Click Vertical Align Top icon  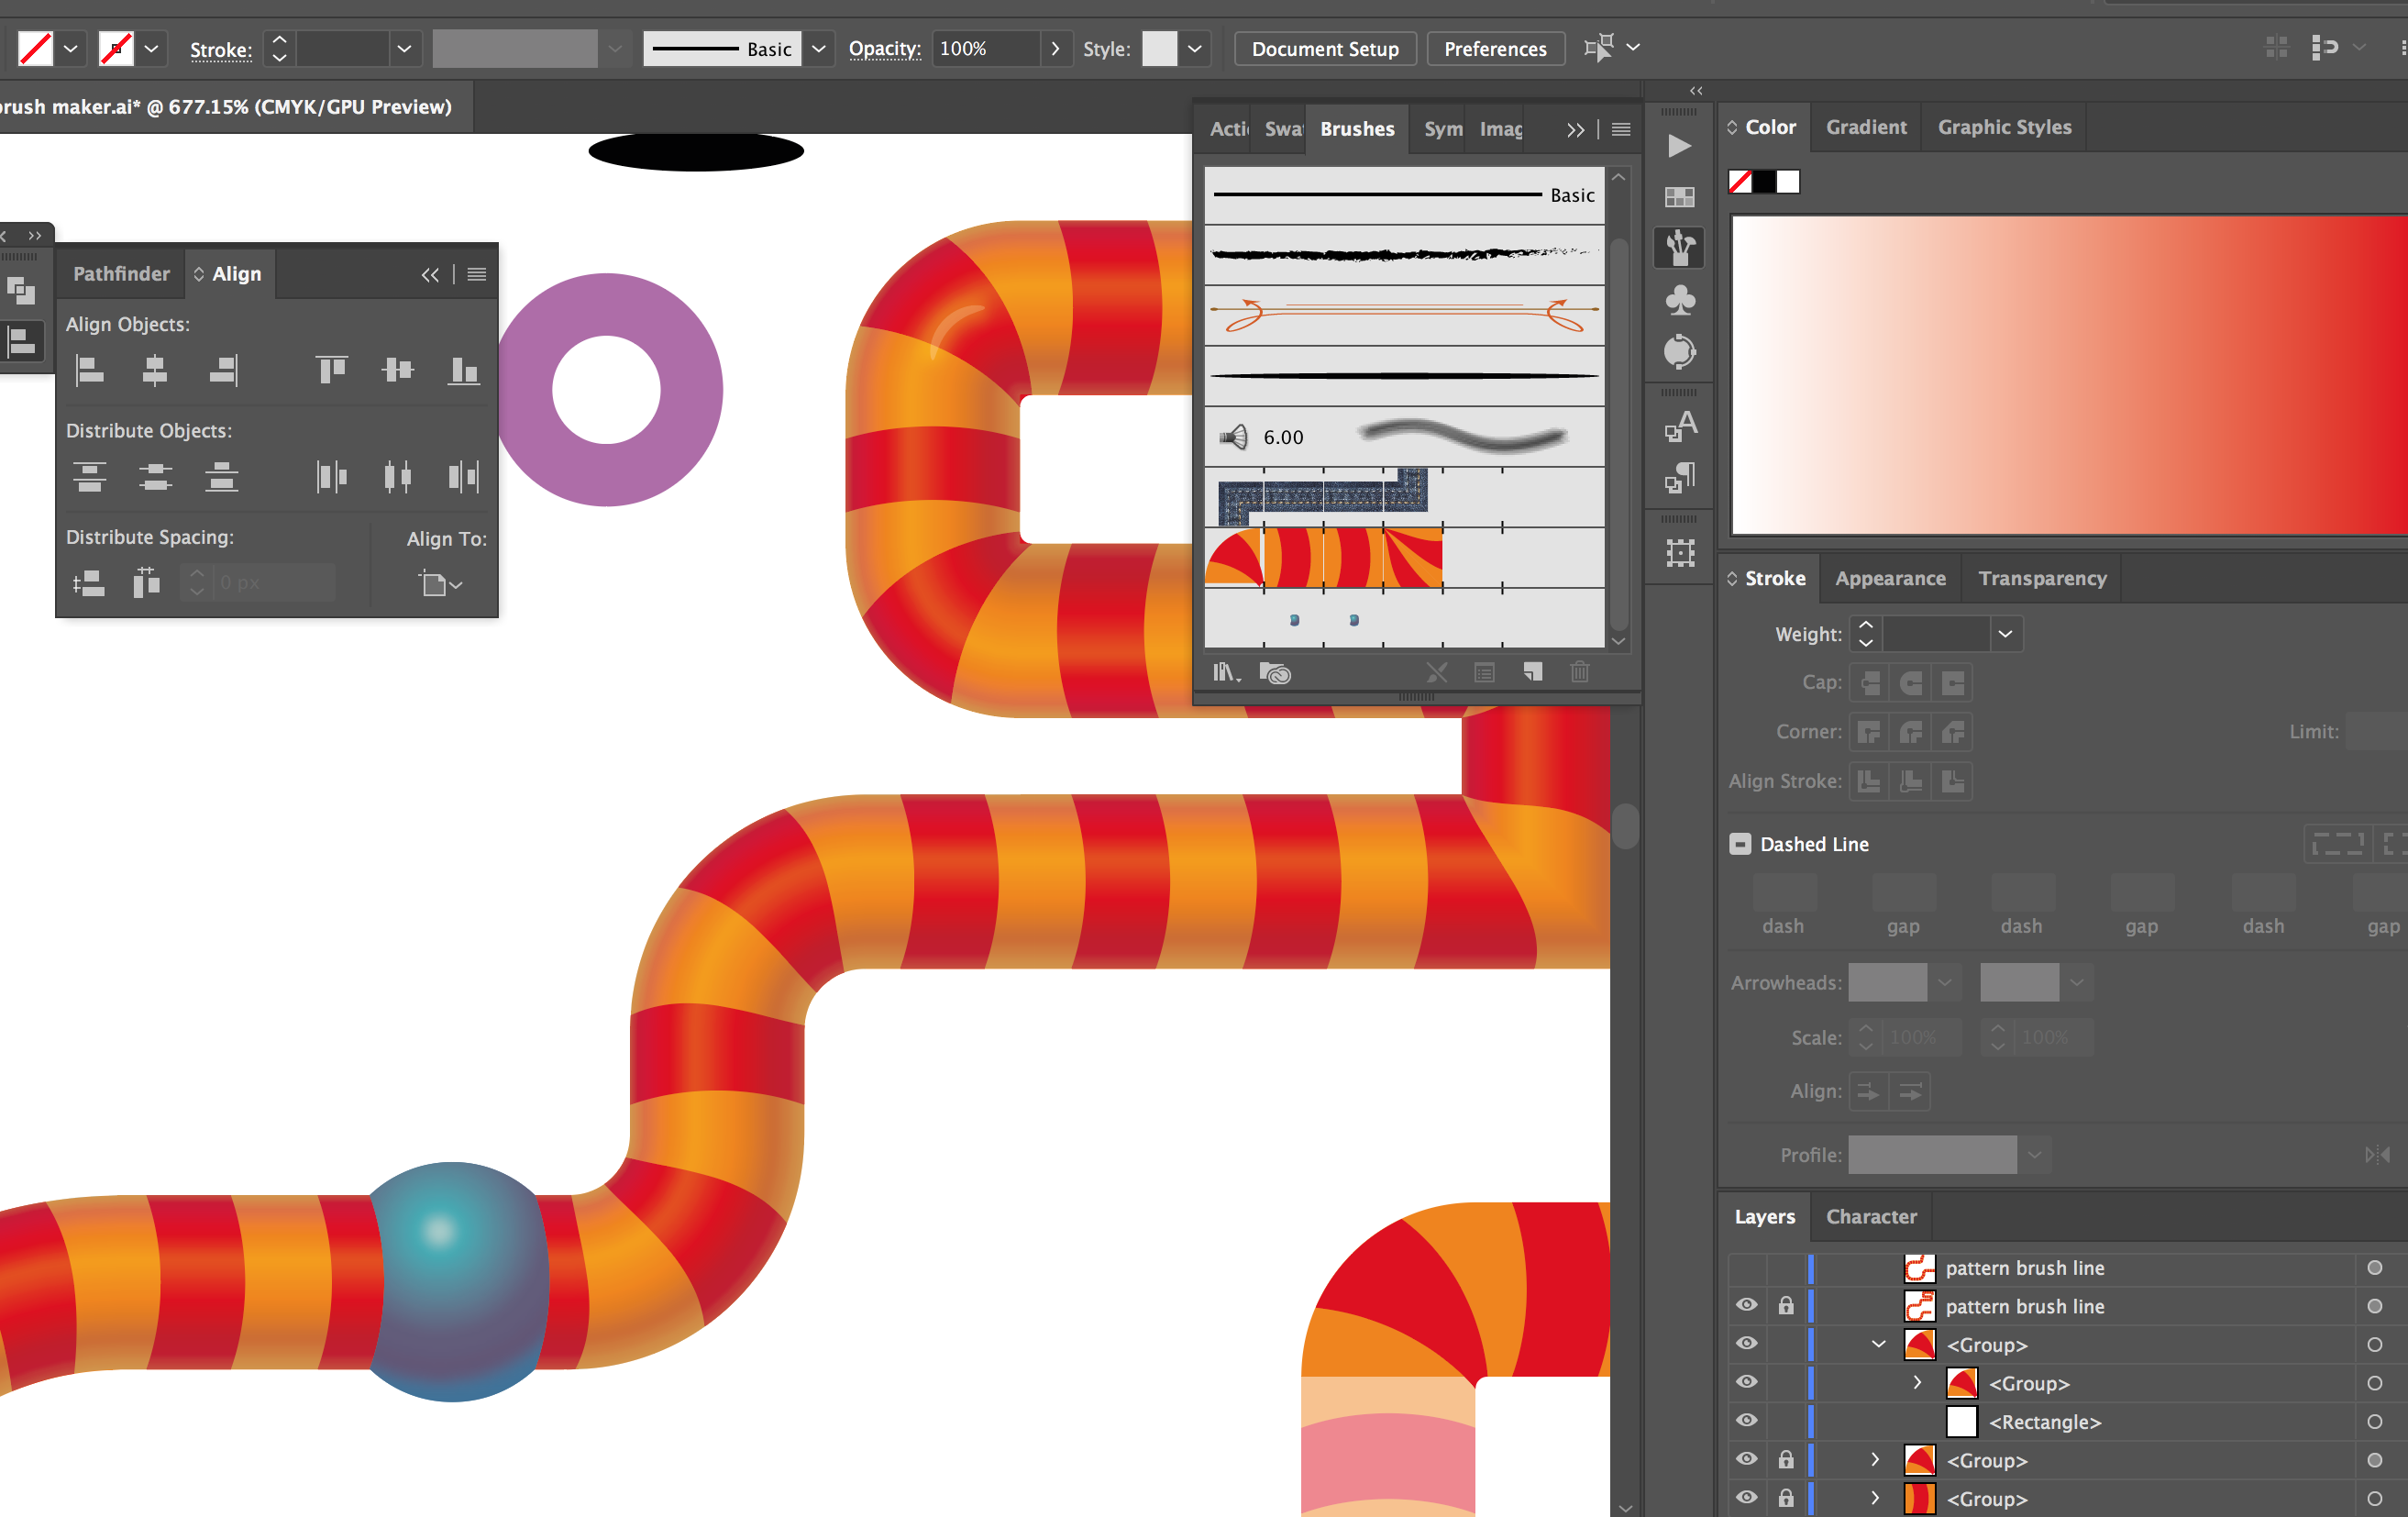pyautogui.click(x=331, y=371)
